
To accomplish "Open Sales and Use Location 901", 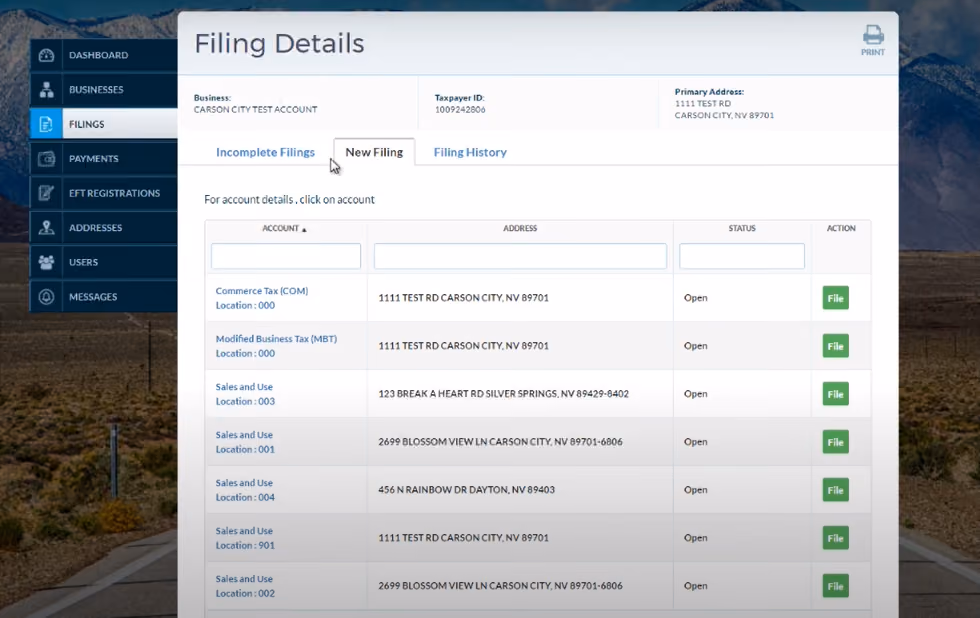I will 245,538.
